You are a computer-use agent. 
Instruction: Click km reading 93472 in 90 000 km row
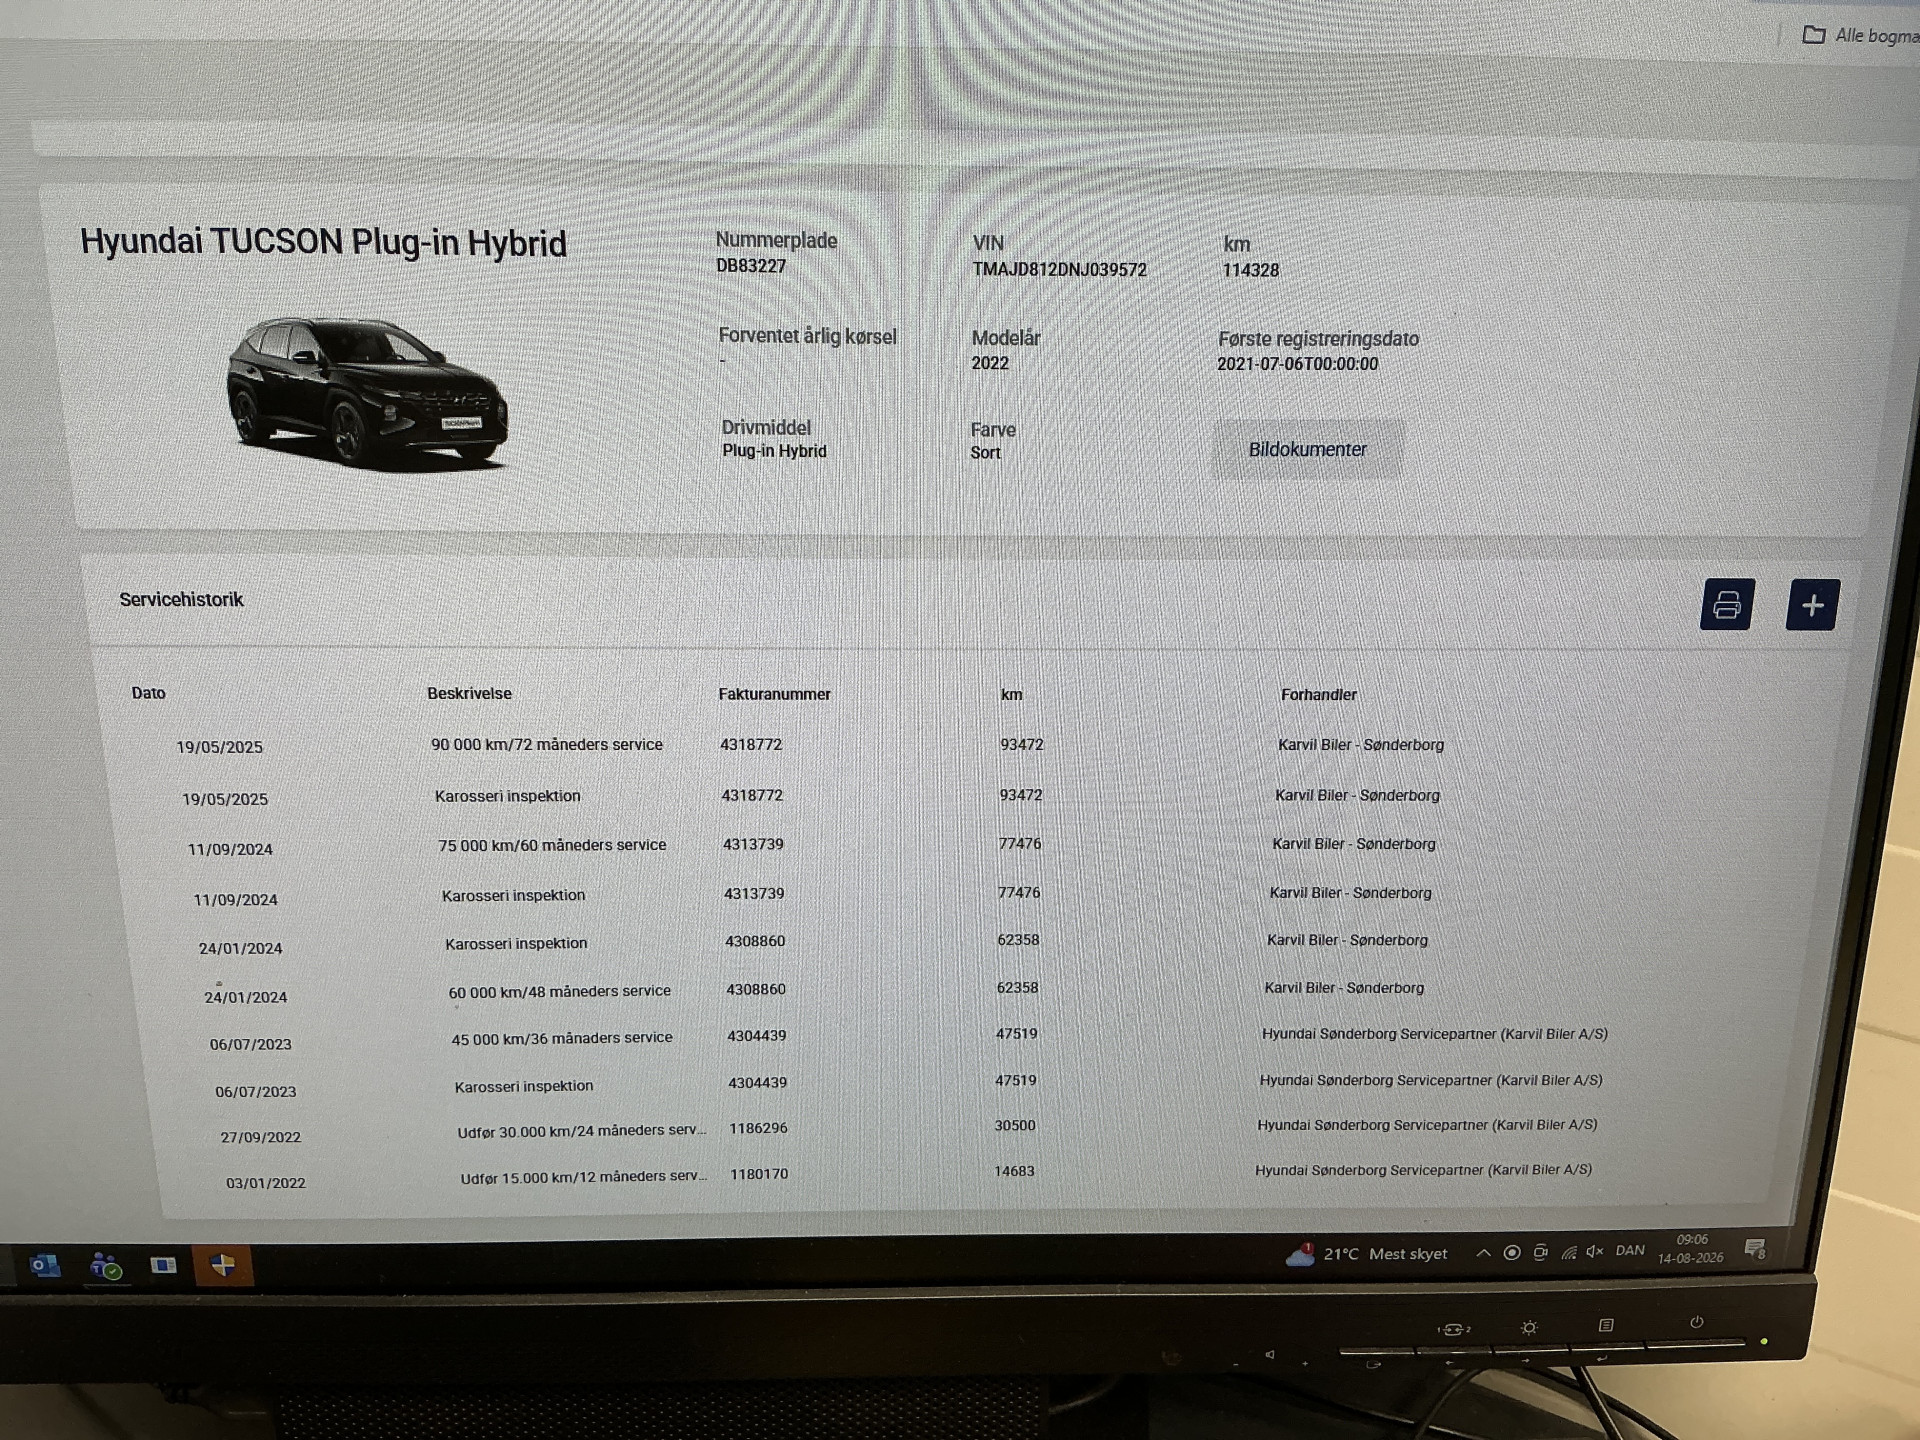(x=1022, y=744)
